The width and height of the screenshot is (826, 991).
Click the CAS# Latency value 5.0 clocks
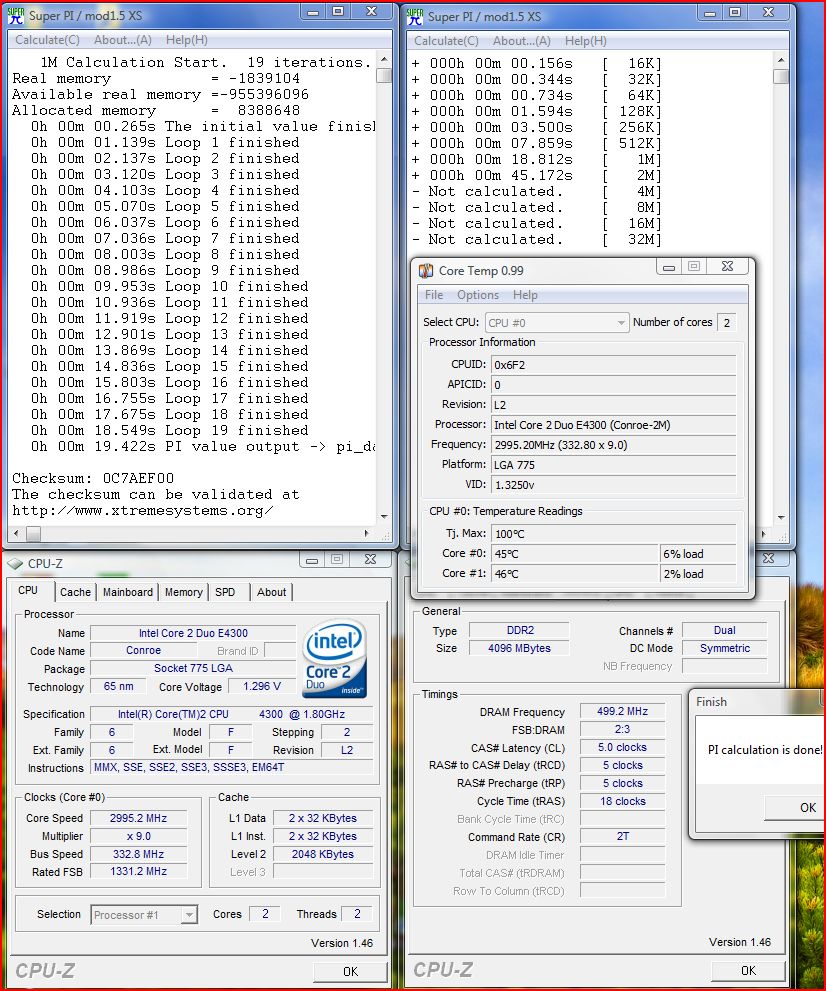(x=623, y=747)
